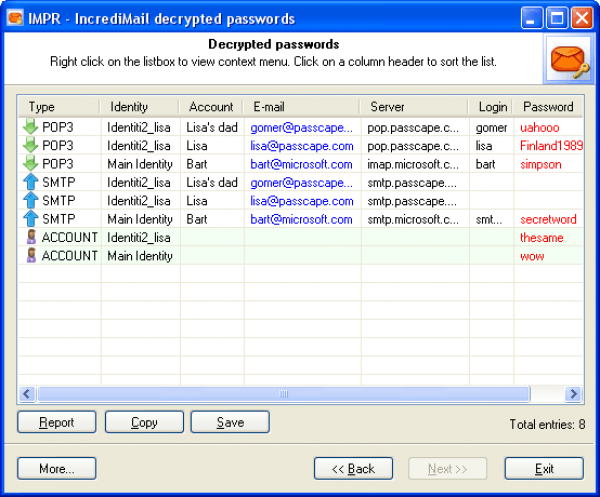Select the lisa@passcape.com POP3 email link
The image size is (600, 497).
[x=301, y=146]
